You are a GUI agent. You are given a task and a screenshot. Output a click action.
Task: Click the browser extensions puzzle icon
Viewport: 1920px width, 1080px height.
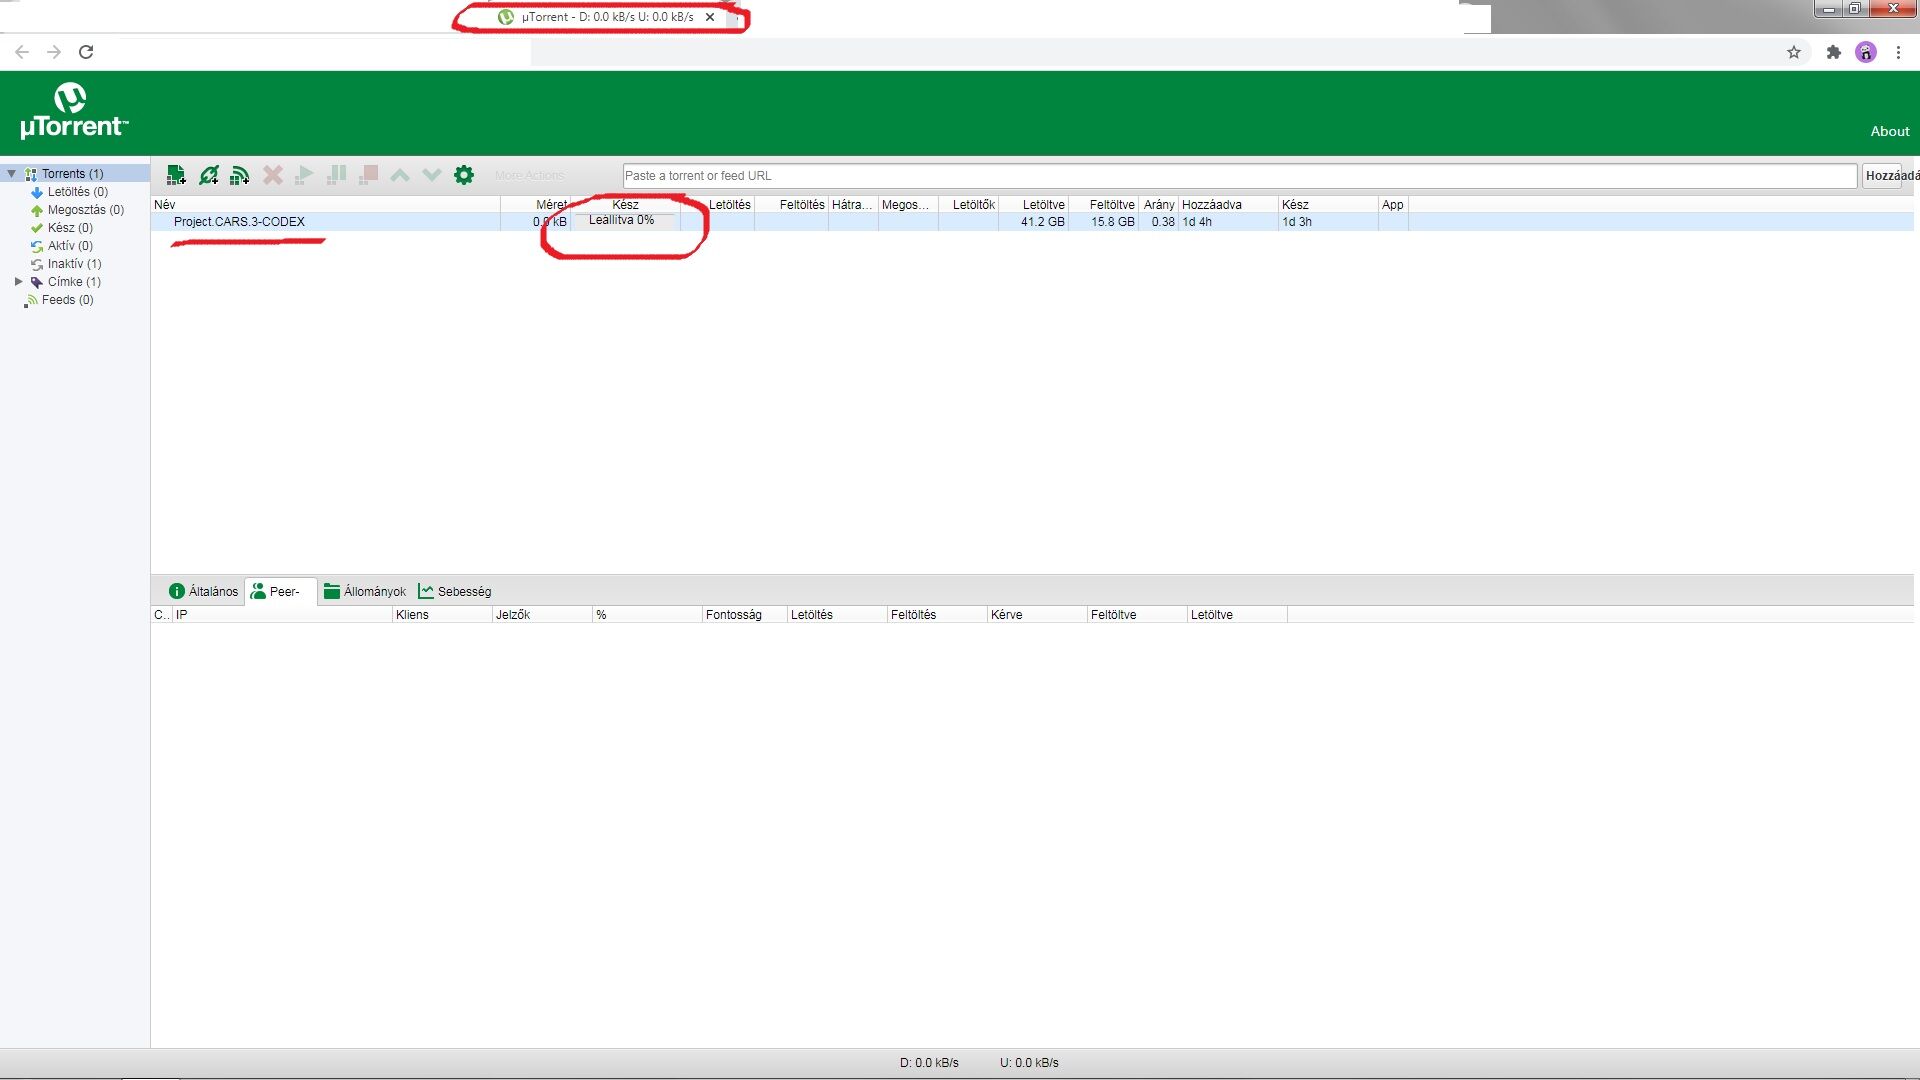click(x=1833, y=52)
